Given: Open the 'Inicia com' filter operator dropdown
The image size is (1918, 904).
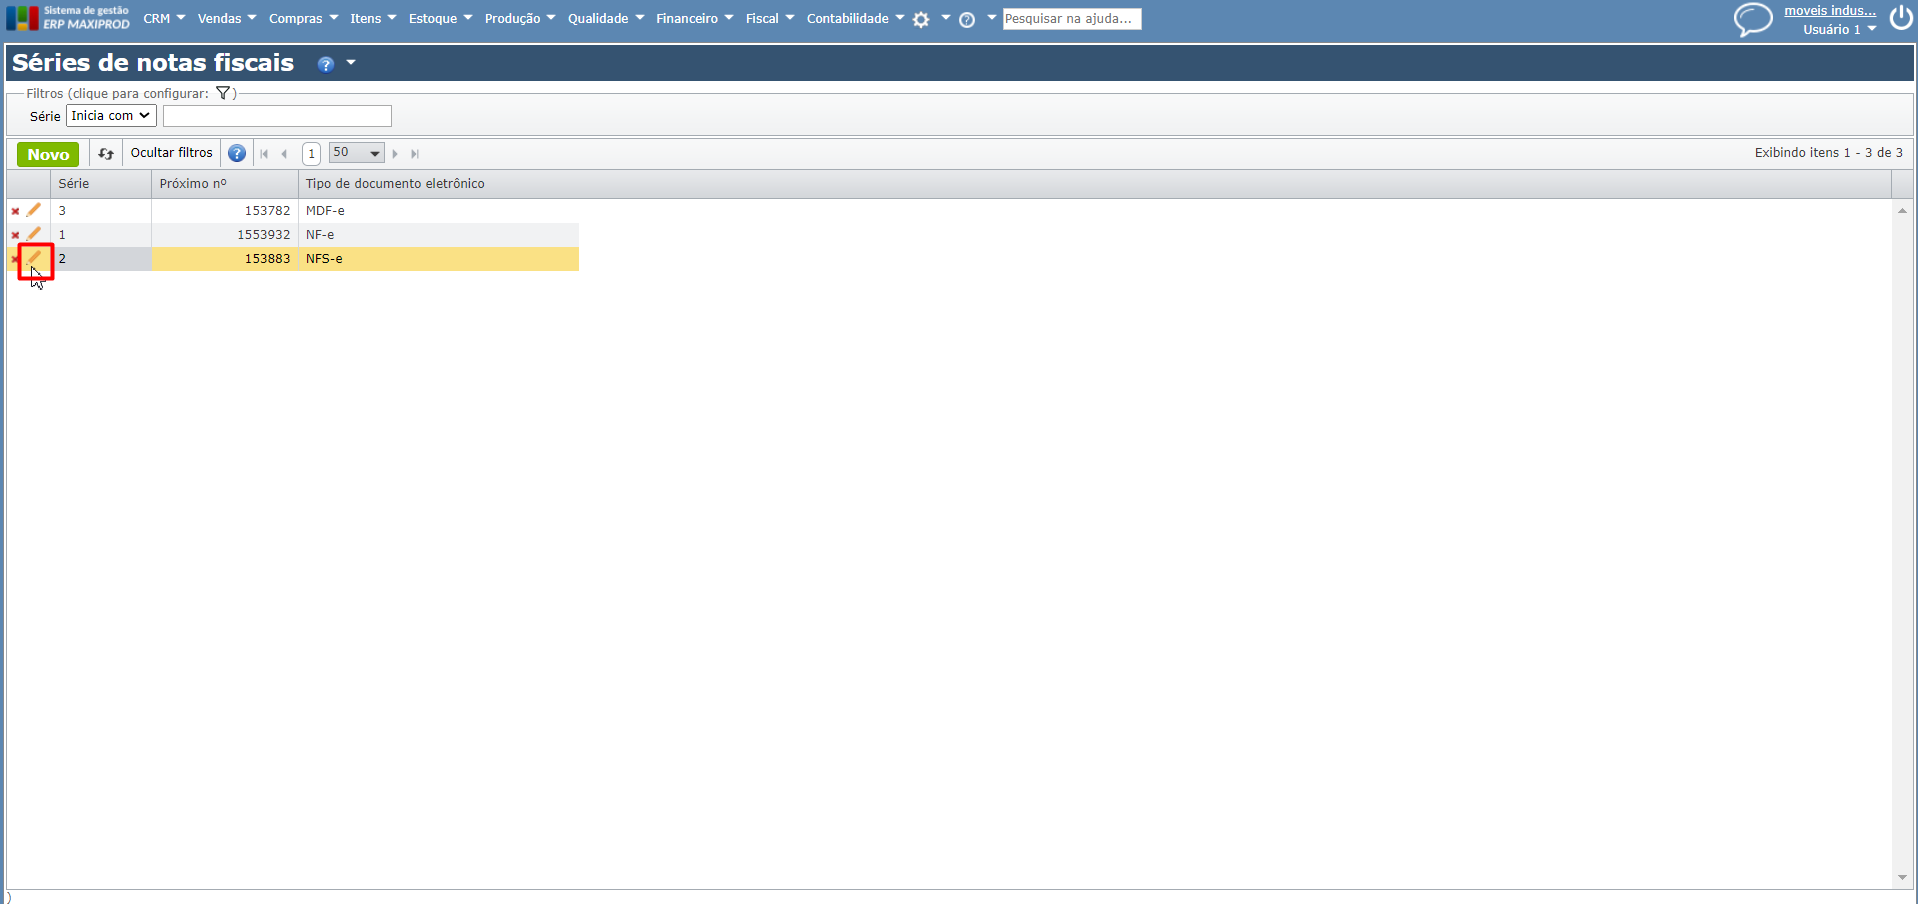Looking at the screenshot, I should 111,116.
